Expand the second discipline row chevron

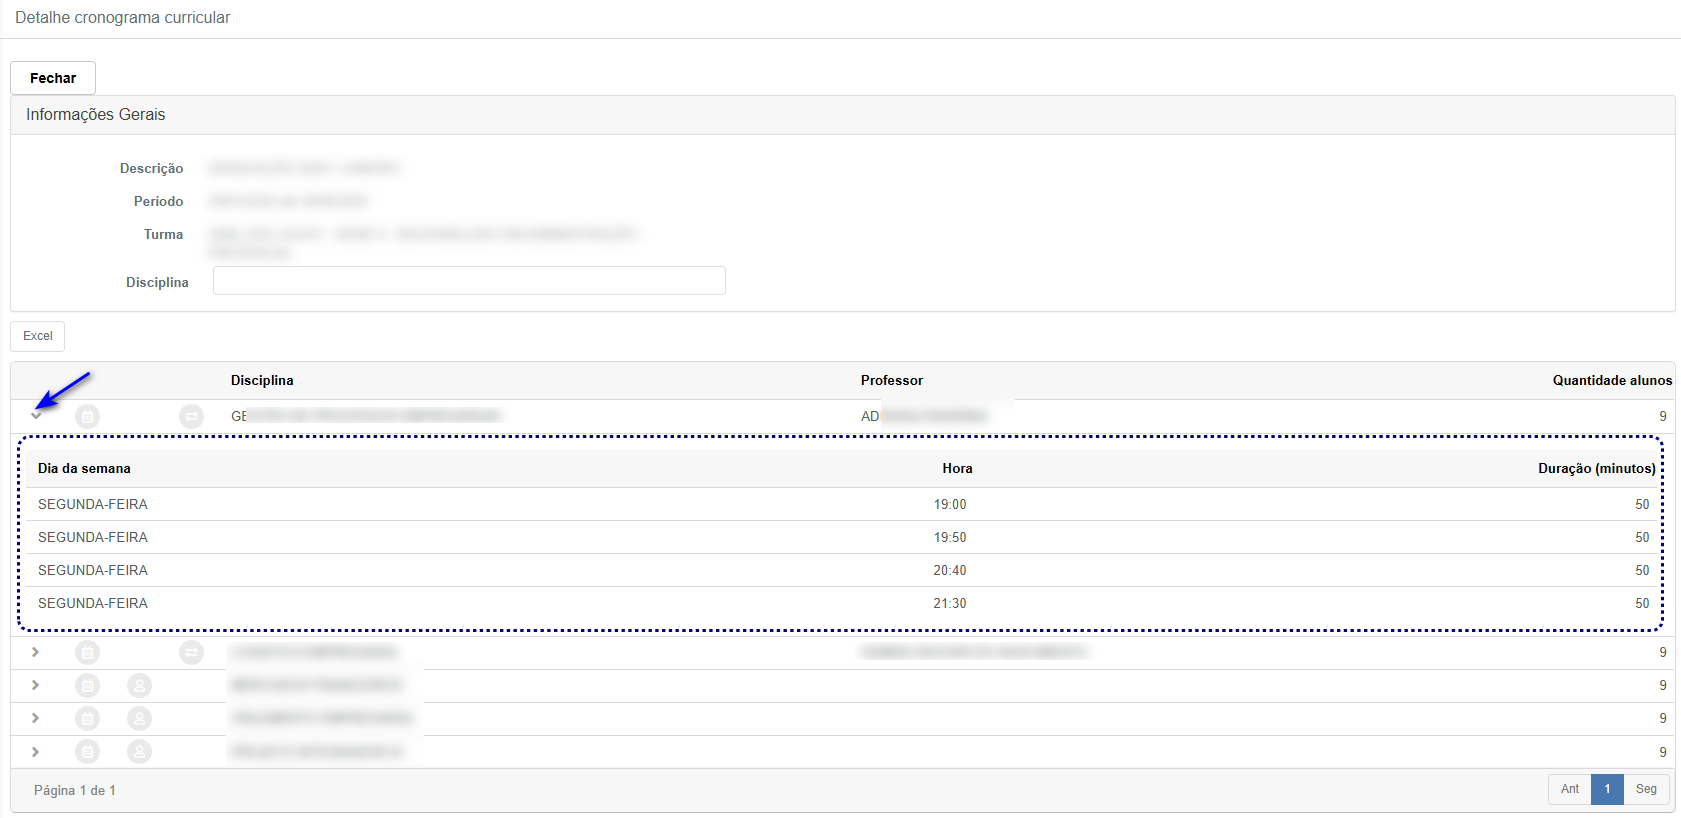[x=36, y=652]
